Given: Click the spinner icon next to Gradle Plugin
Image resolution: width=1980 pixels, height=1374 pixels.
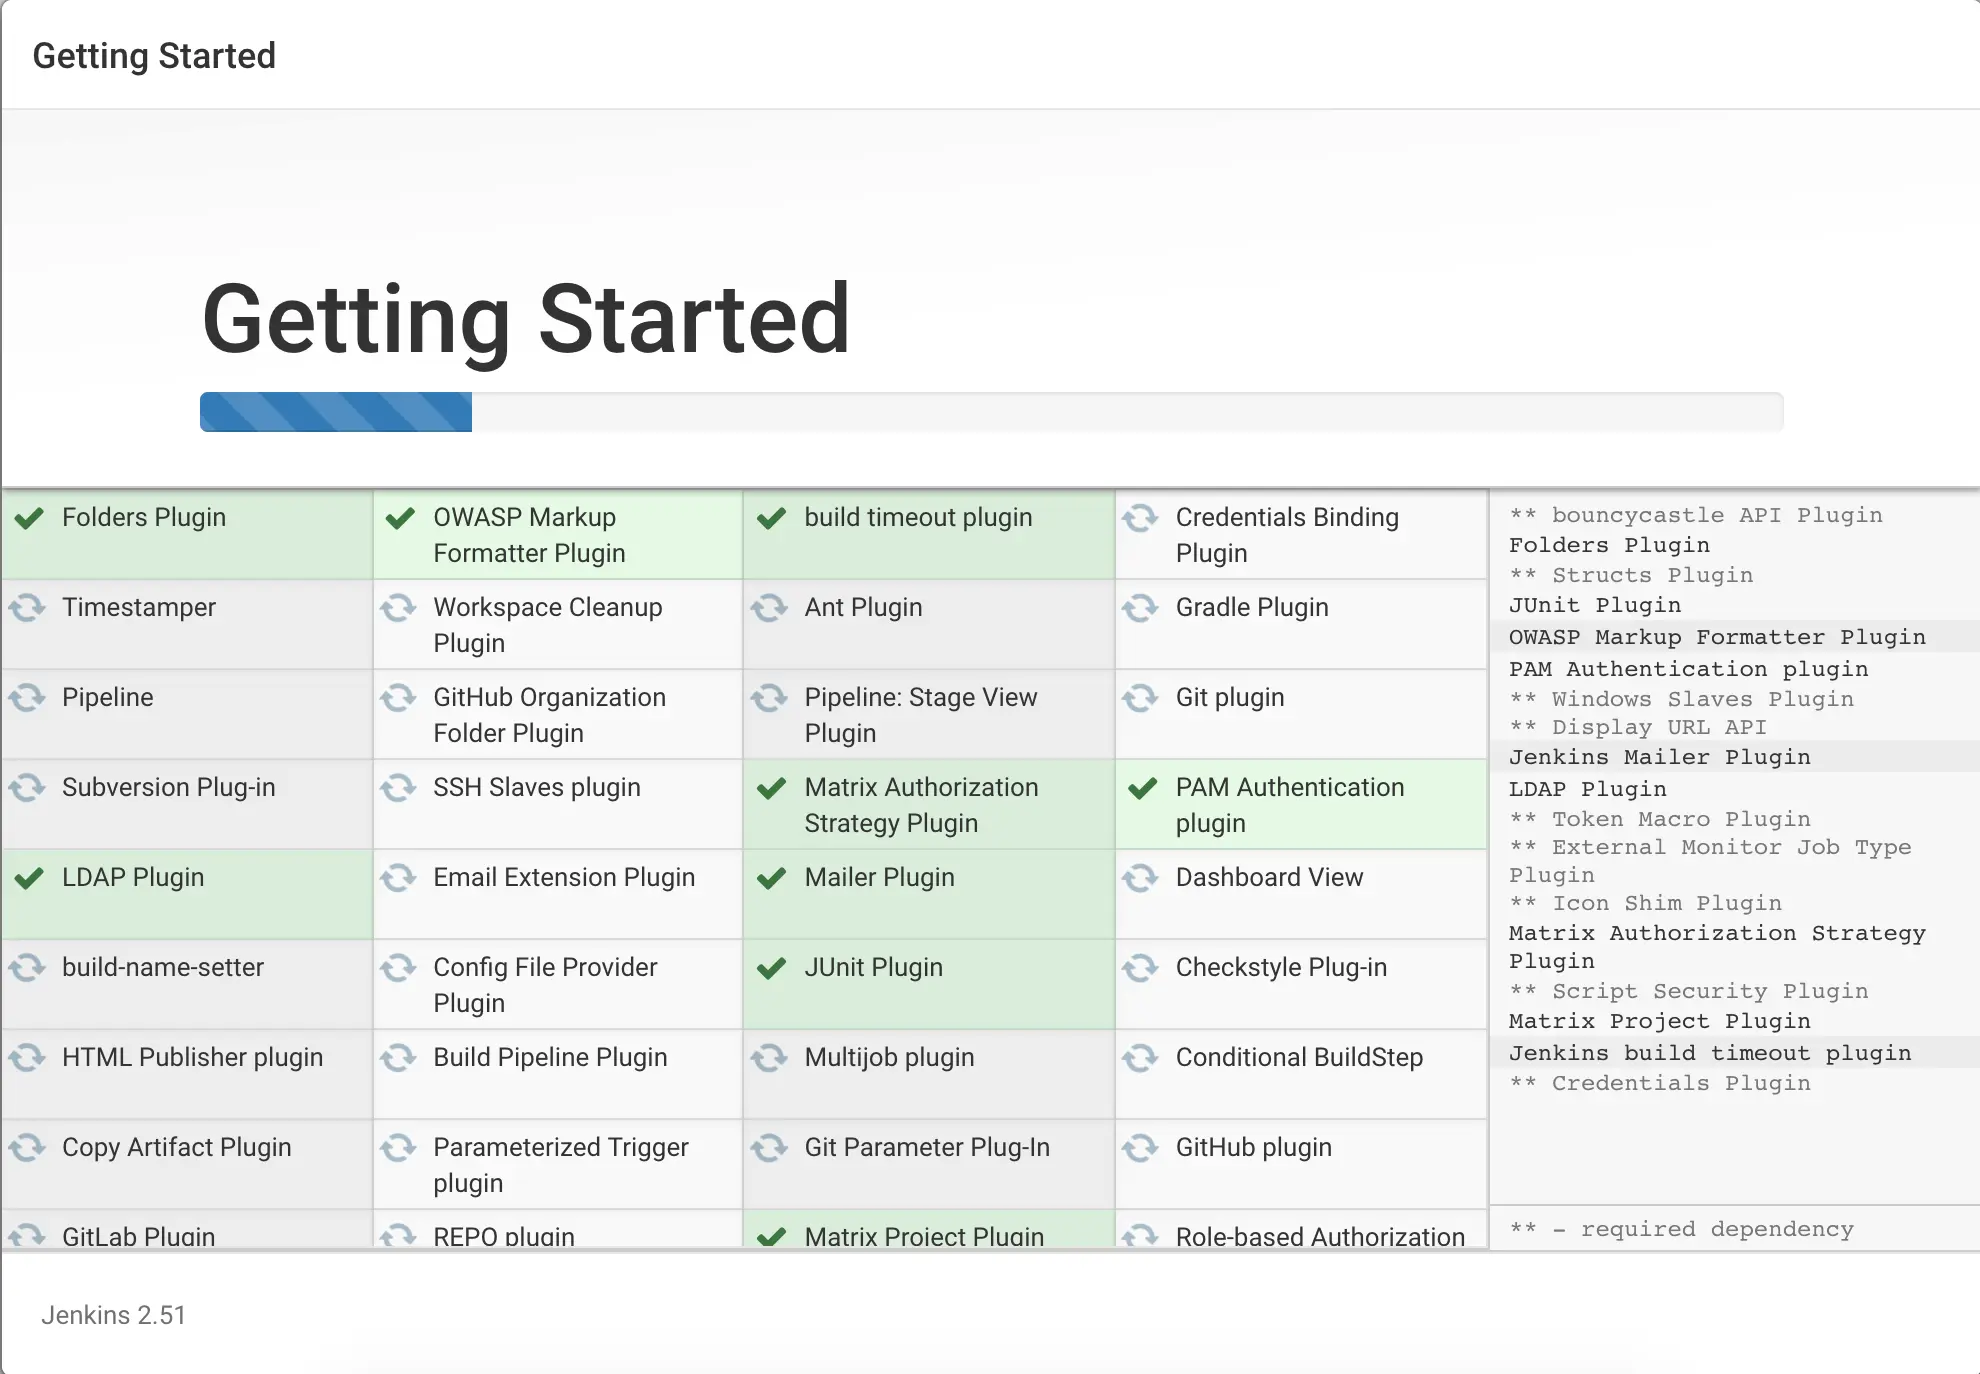Looking at the screenshot, I should click(x=1140, y=607).
